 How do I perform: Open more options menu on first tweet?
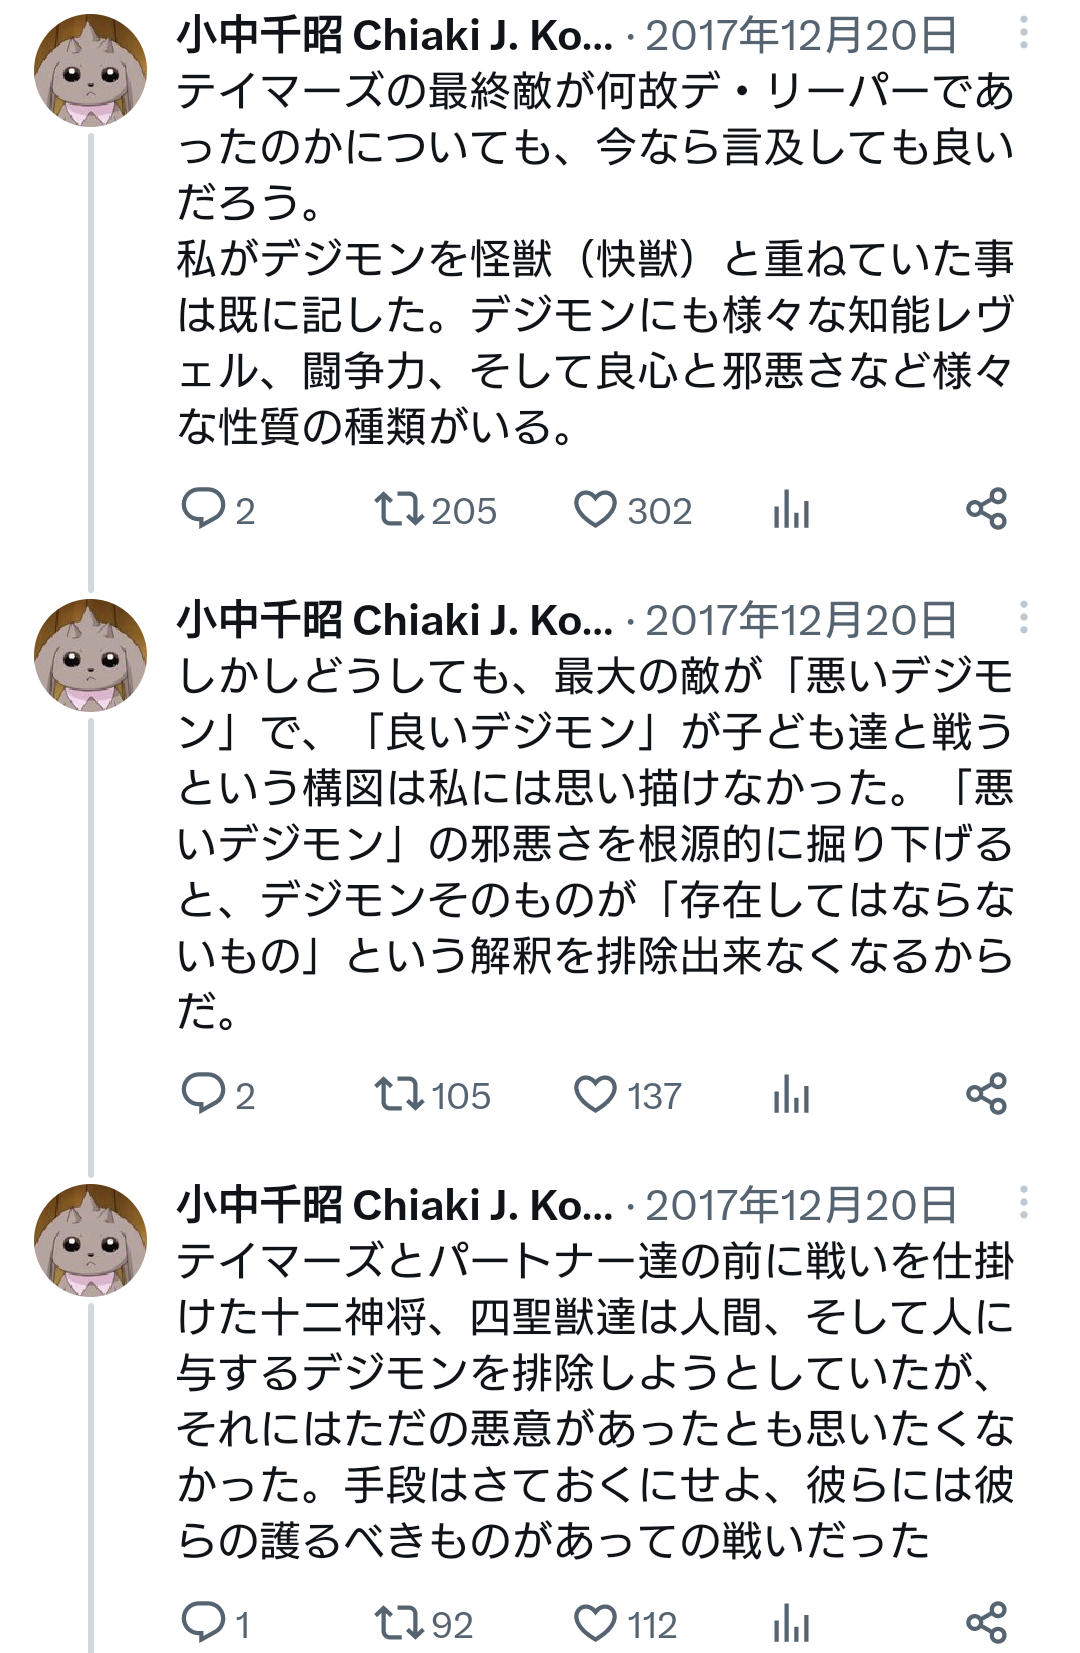1023,34
